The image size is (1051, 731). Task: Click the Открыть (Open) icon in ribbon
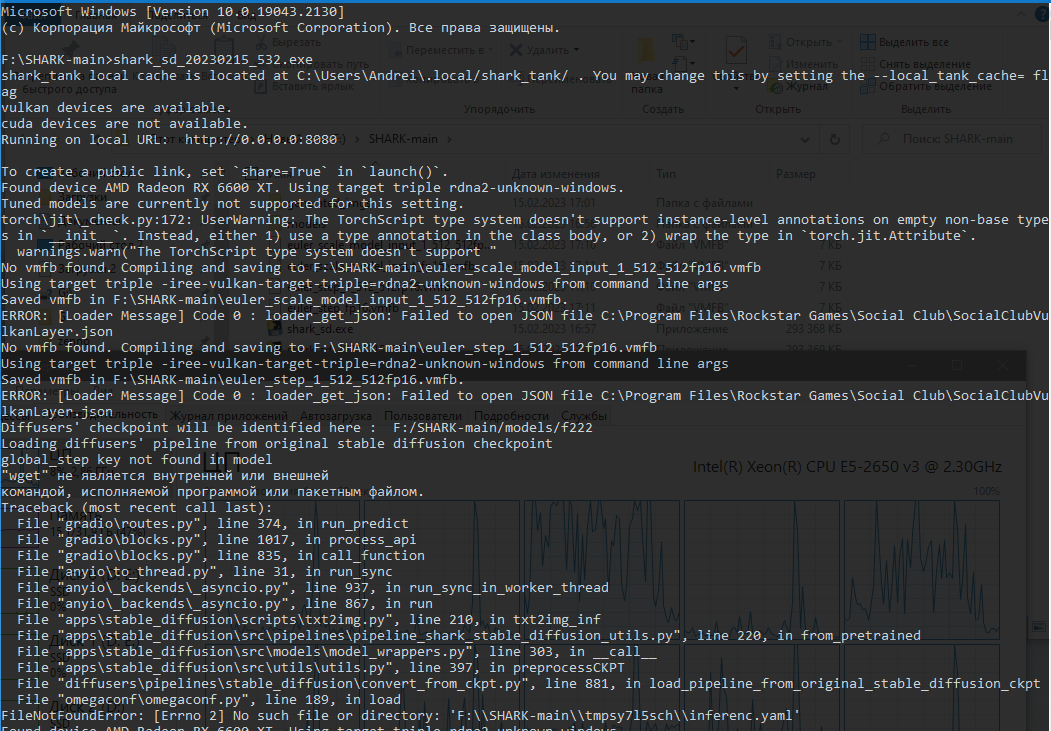coord(773,42)
